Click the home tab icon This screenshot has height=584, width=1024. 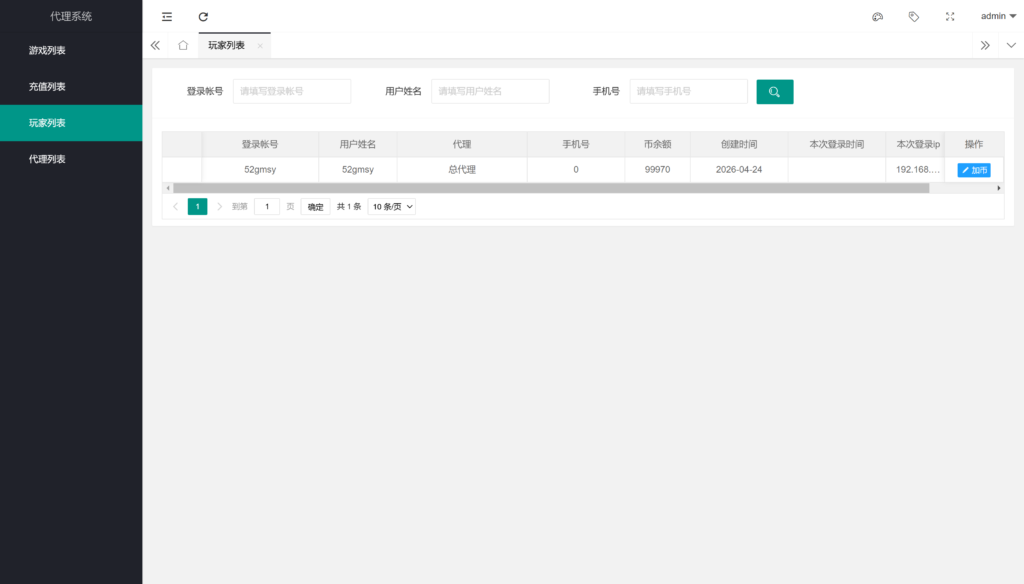point(183,45)
